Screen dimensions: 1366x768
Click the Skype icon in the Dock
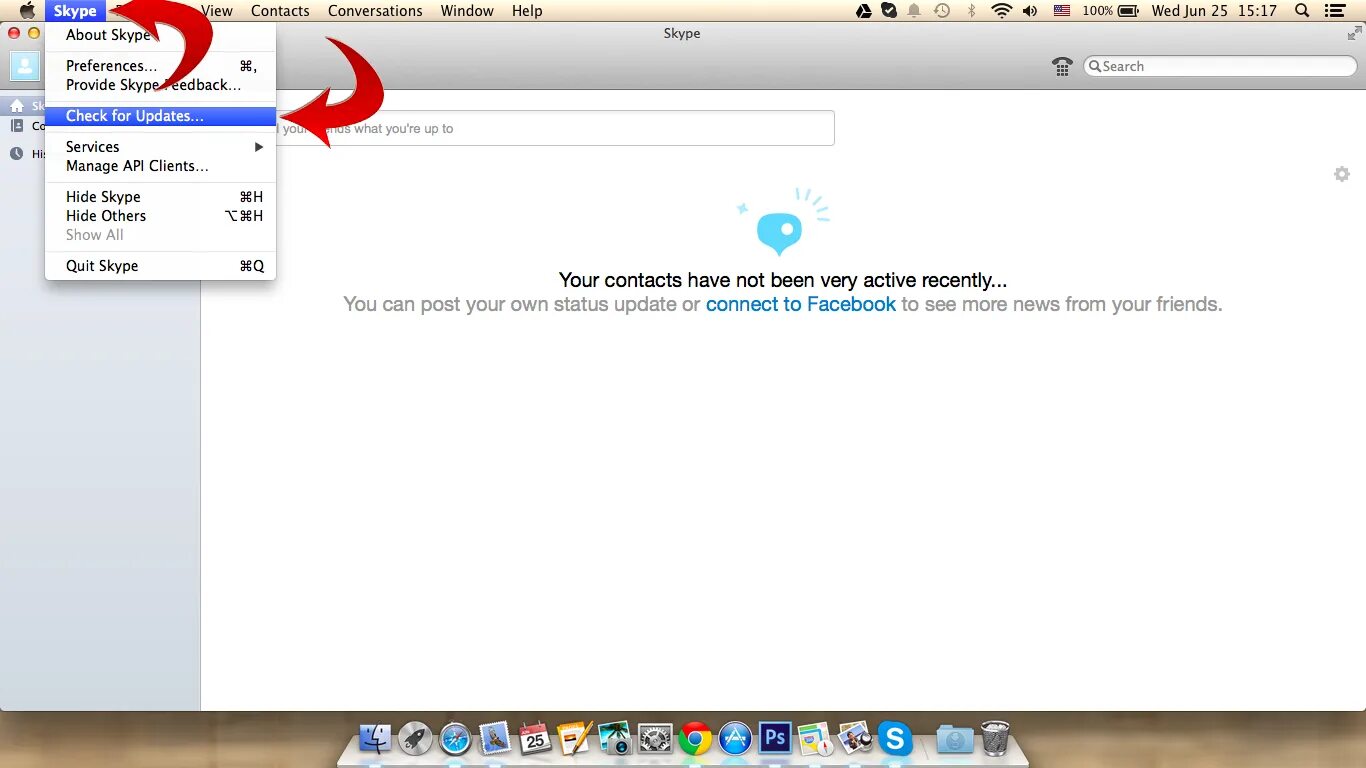[895, 738]
